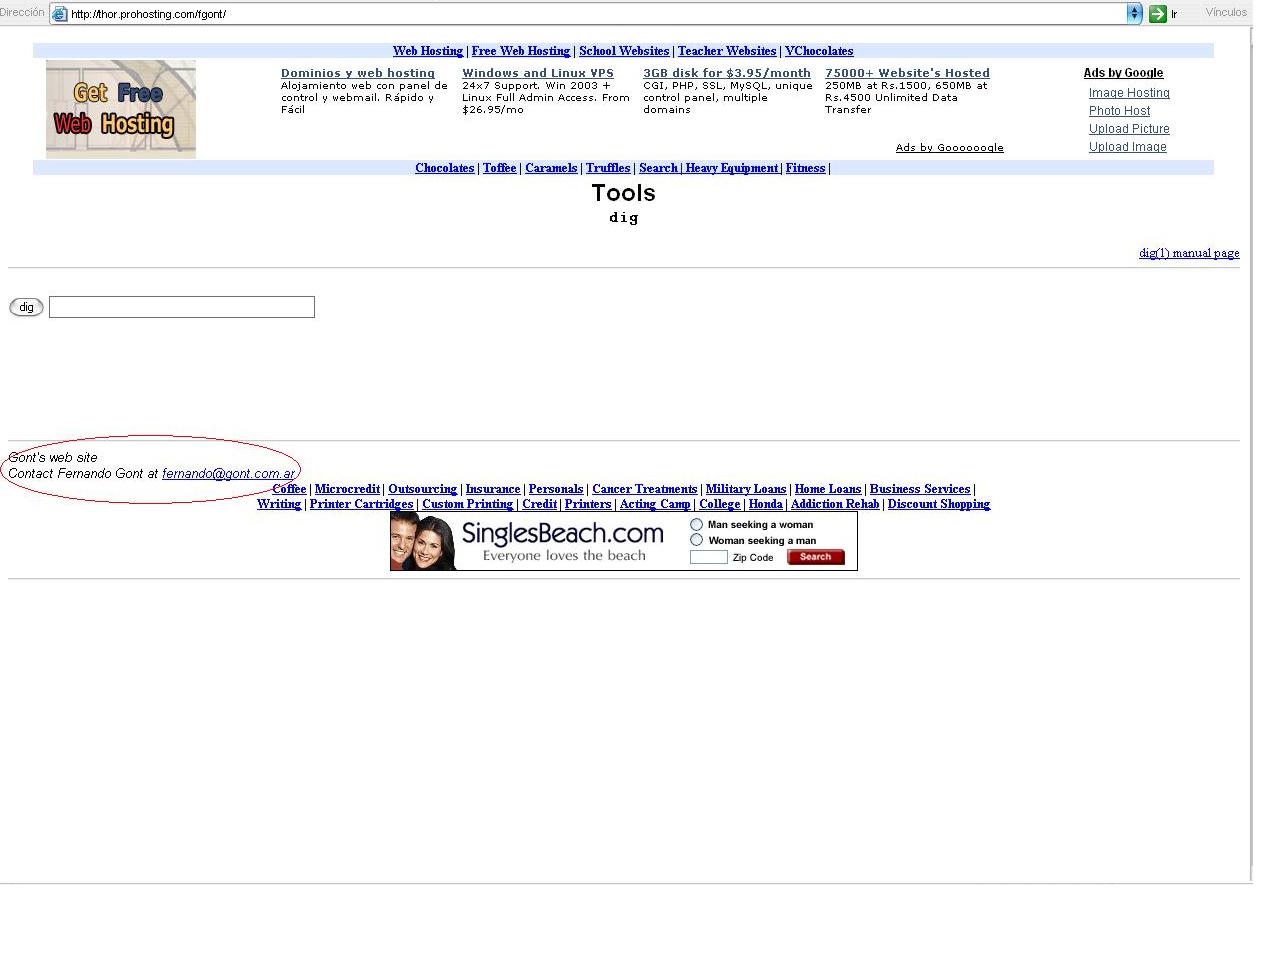Open the Military Loans link

point(745,489)
